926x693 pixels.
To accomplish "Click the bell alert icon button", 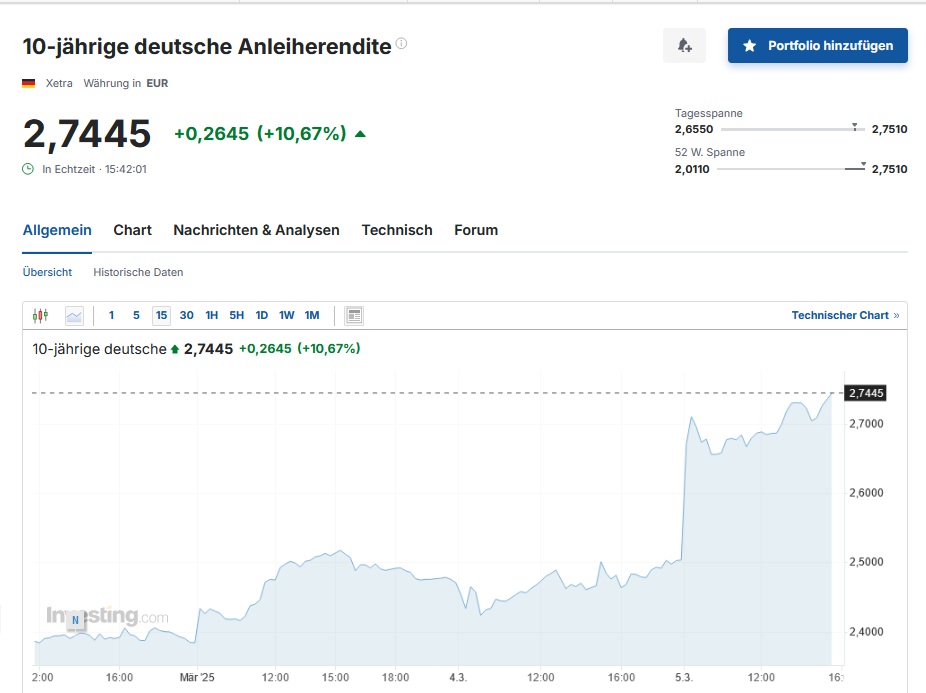I will [x=684, y=45].
